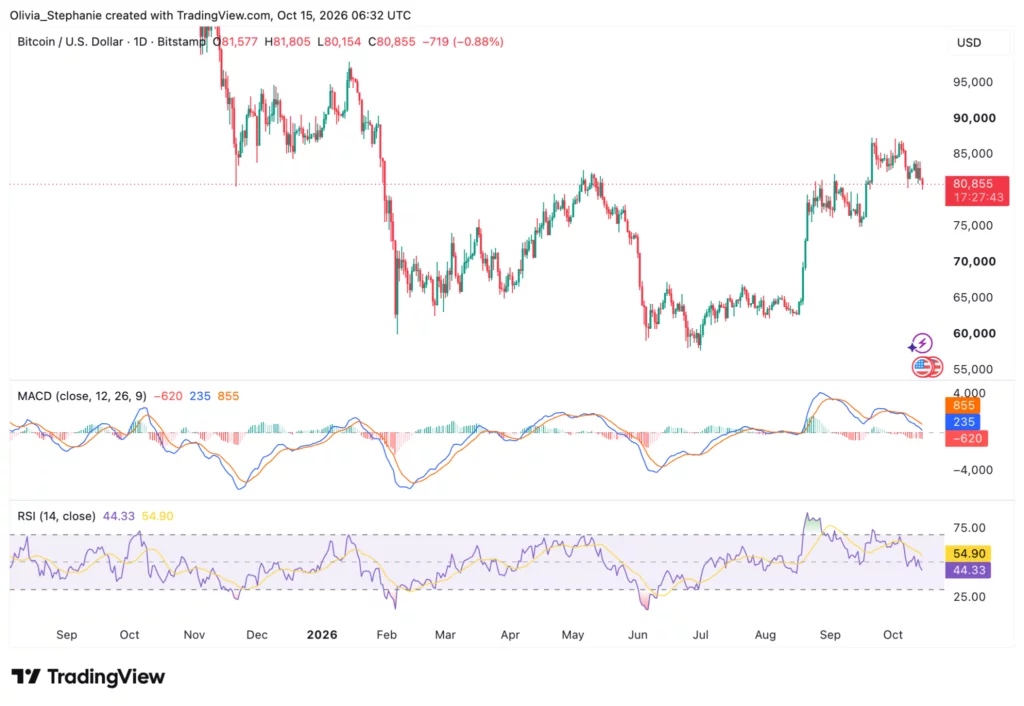The height and width of the screenshot is (706, 1024).
Task: Click the Jun label on time axis
Action: click(637, 635)
